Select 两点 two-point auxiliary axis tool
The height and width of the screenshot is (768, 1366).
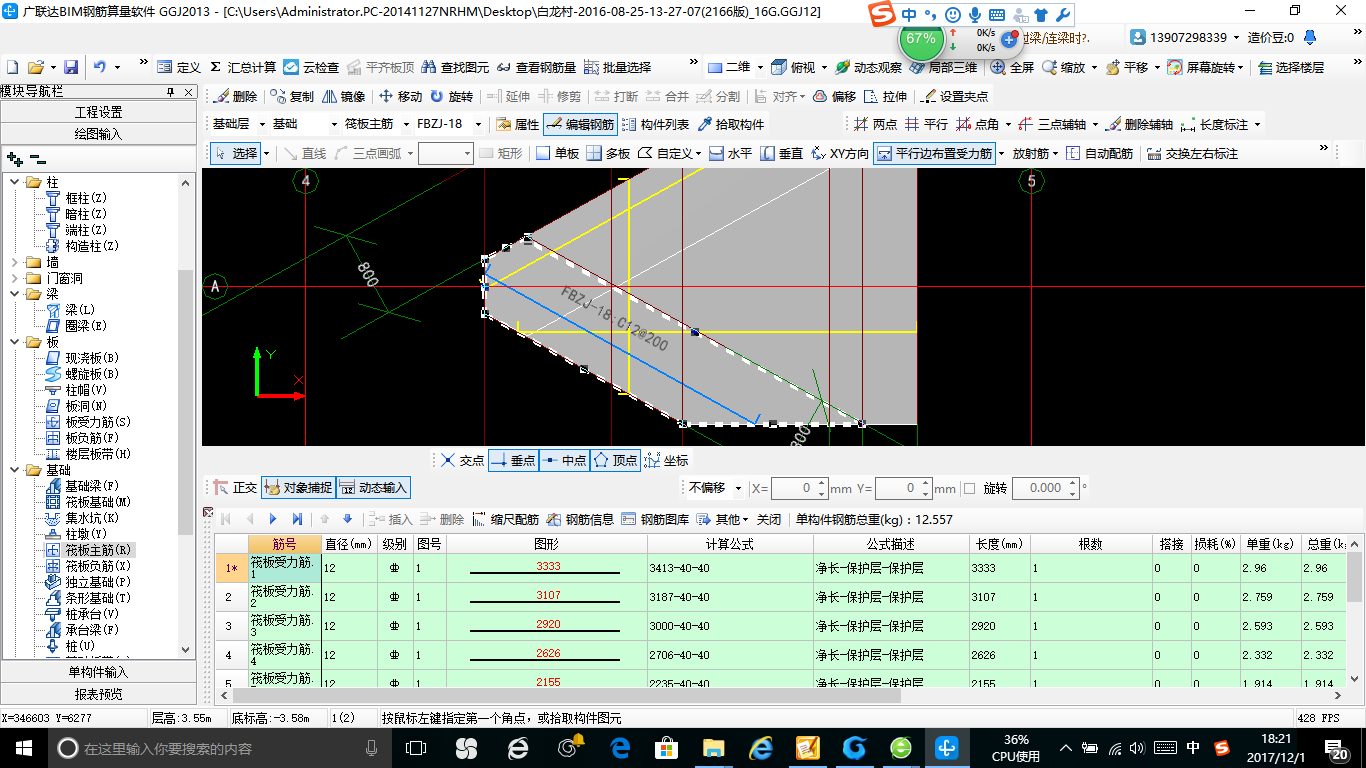tap(876, 124)
